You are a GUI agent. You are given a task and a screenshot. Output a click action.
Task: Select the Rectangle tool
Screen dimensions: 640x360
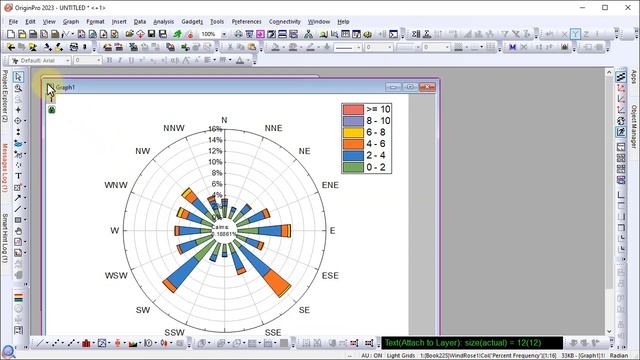pos(18,220)
